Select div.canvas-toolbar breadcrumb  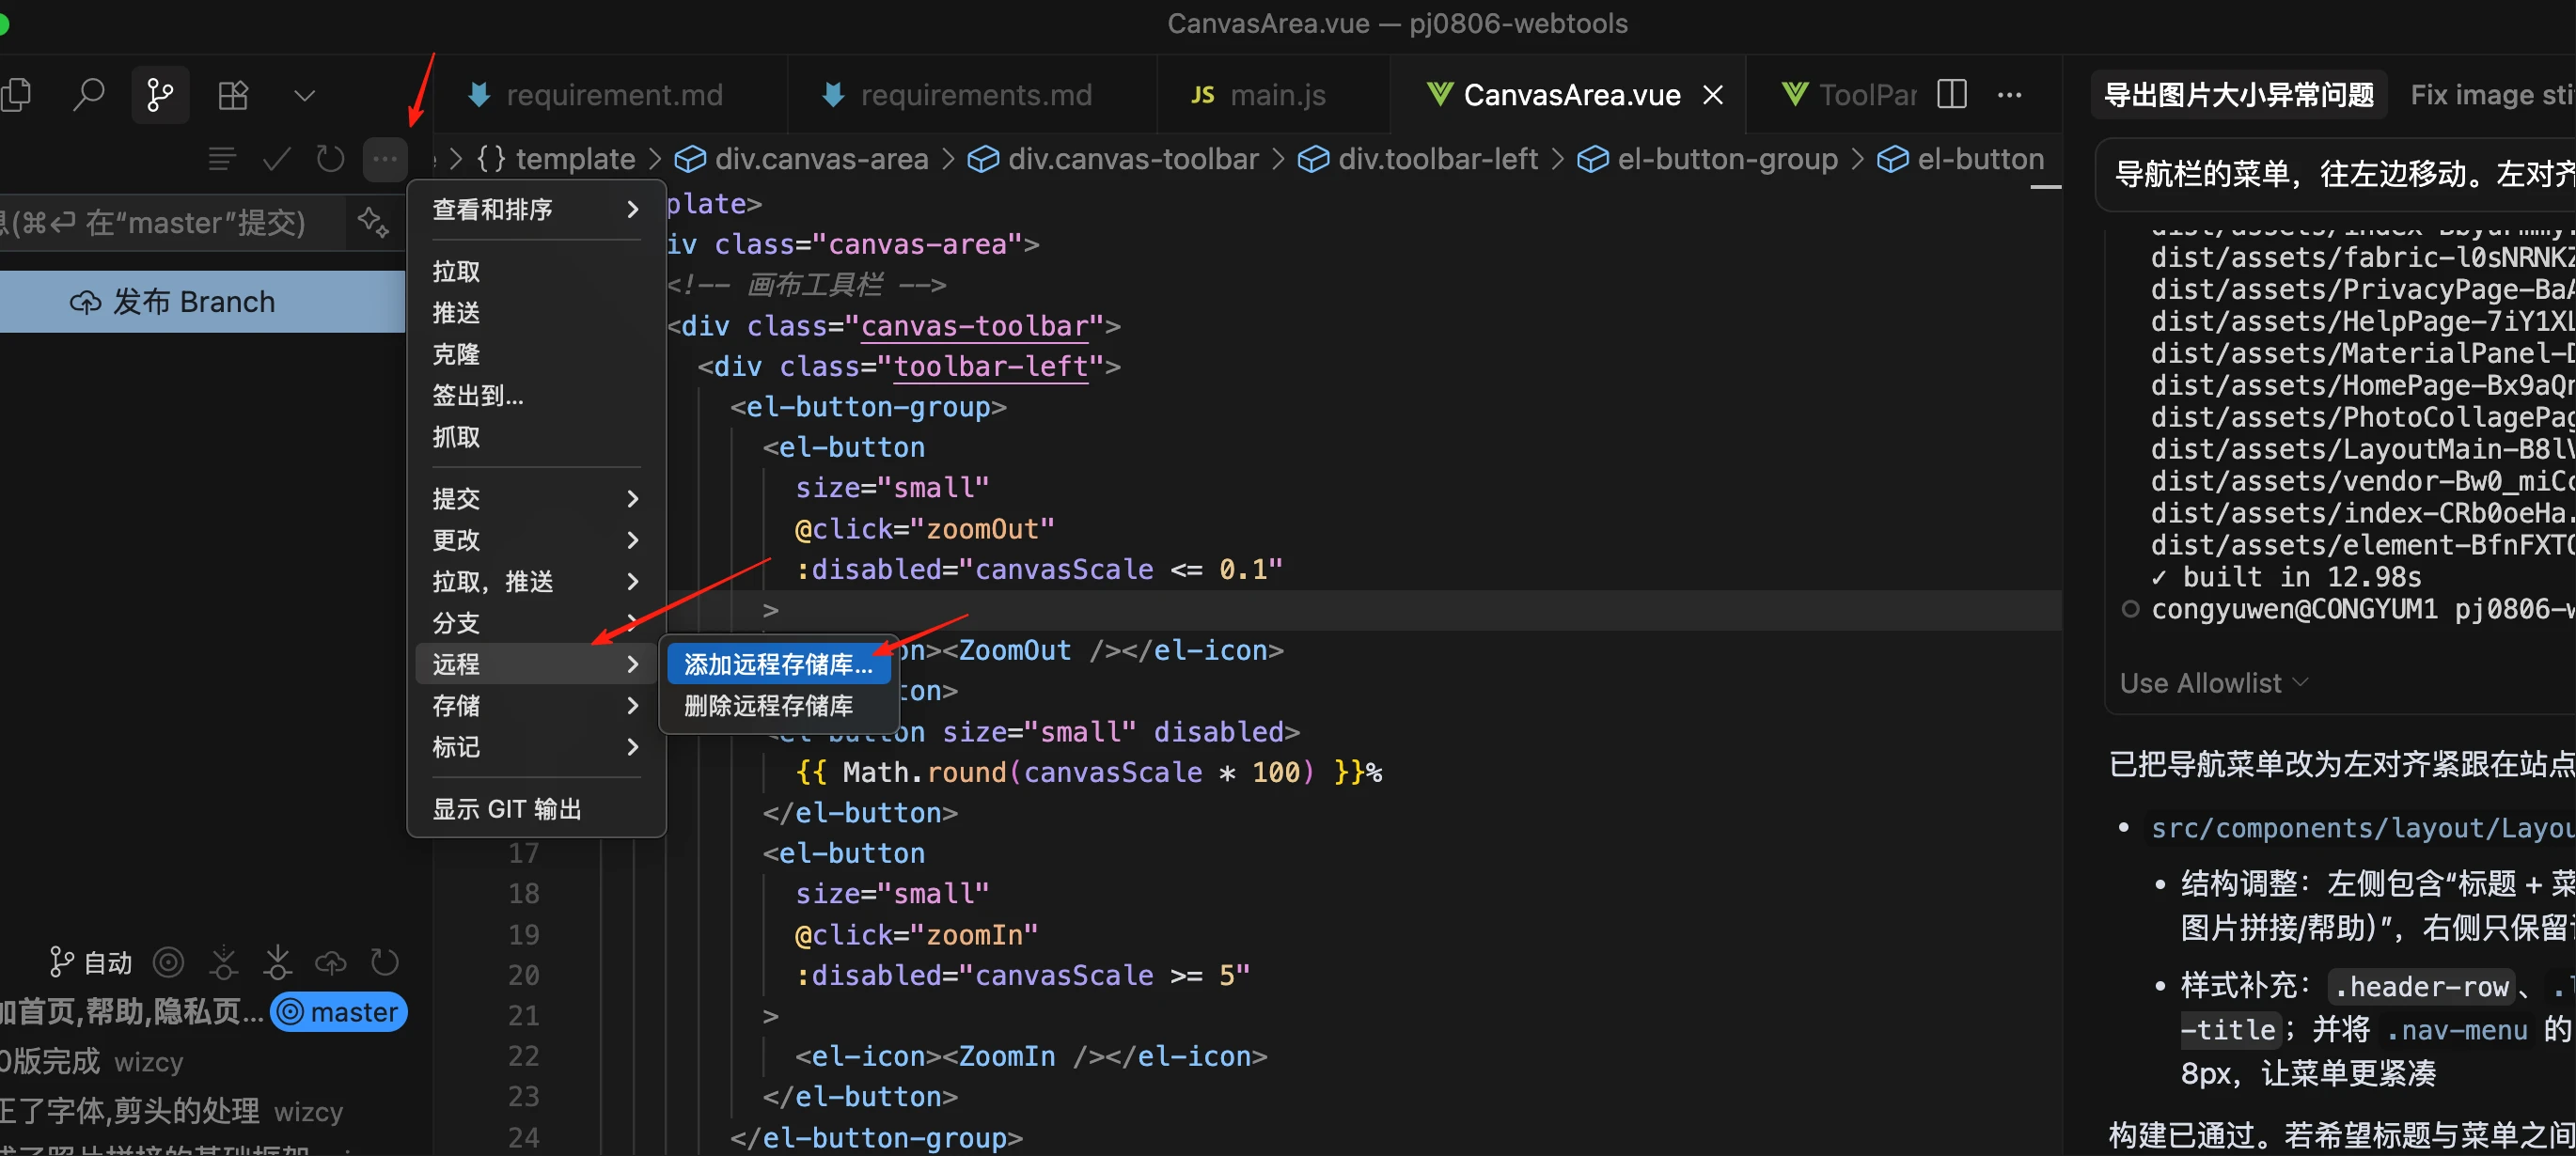1114,159
